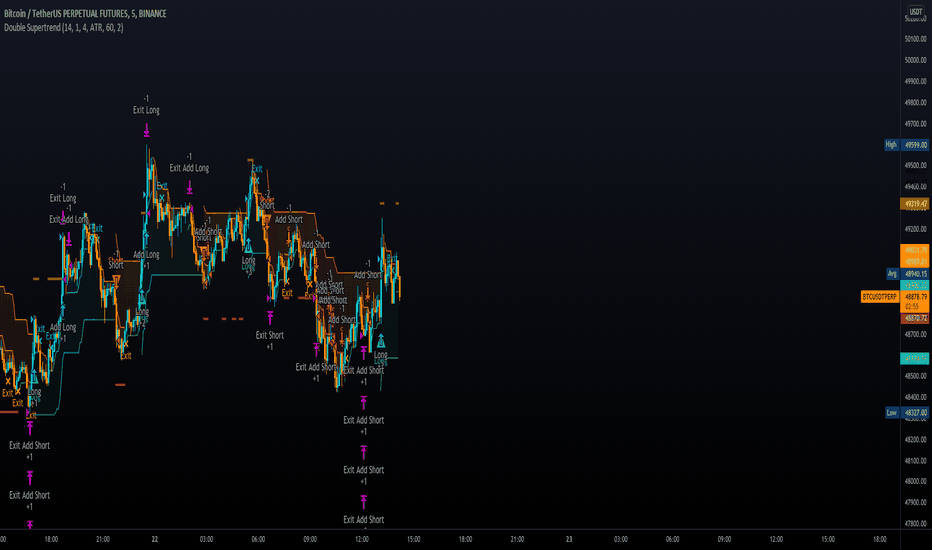Viewport: 932px width, 550px height.
Task: Pick the 49319.47 orange price label
Action: pos(915,204)
